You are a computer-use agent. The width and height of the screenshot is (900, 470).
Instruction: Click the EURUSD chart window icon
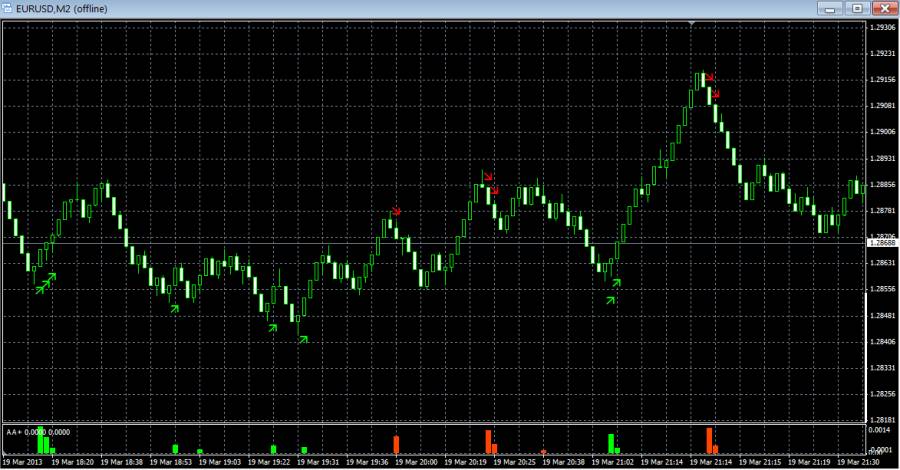pos(10,8)
